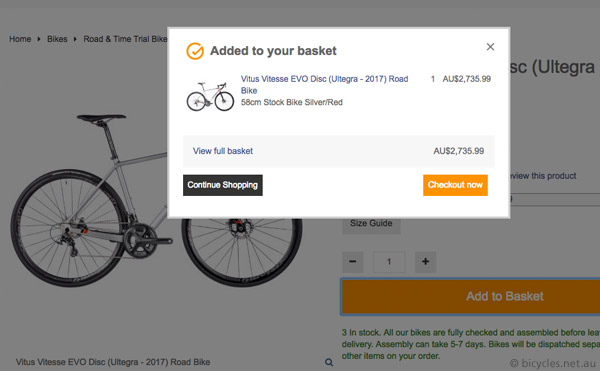Open the Size Guide button
The image size is (600, 371).
[x=371, y=223]
